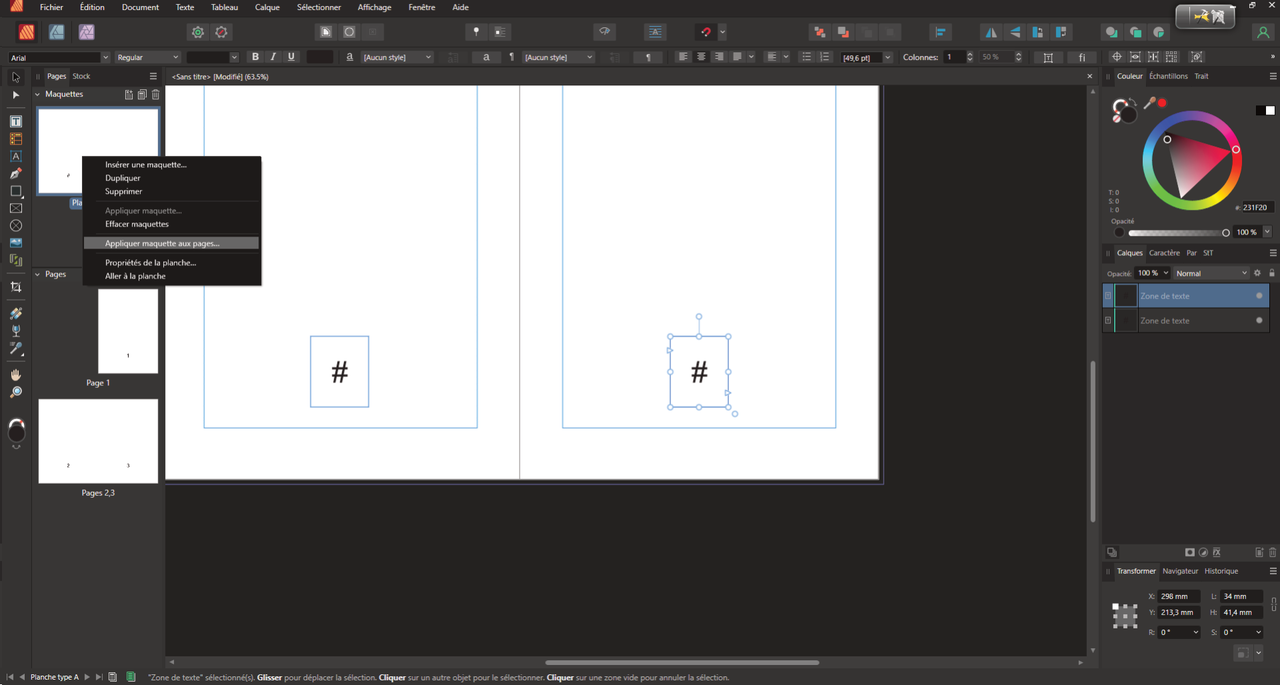This screenshot has height=685, width=1280.
Task: Select the Place Image tool
Action: 16,243
